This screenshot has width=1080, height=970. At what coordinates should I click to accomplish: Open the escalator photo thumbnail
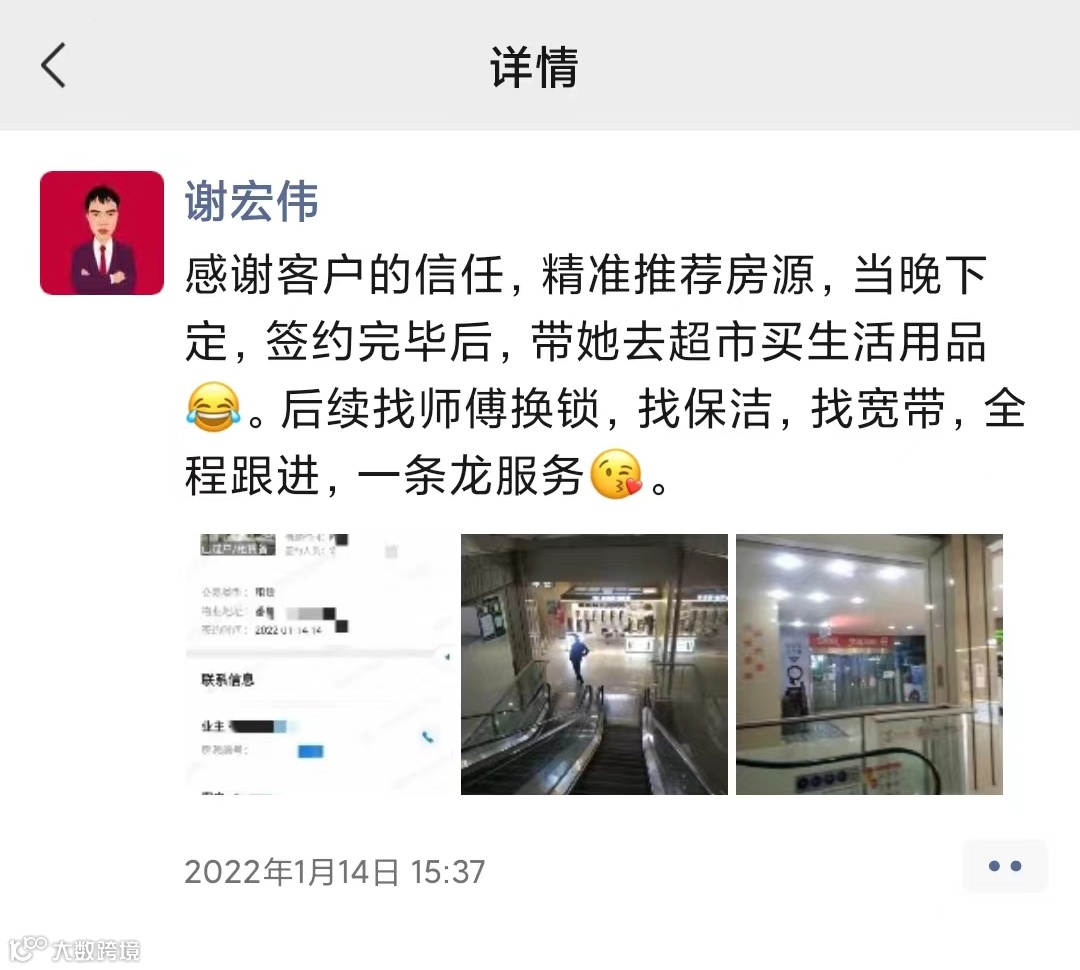[x=594, y=664]
